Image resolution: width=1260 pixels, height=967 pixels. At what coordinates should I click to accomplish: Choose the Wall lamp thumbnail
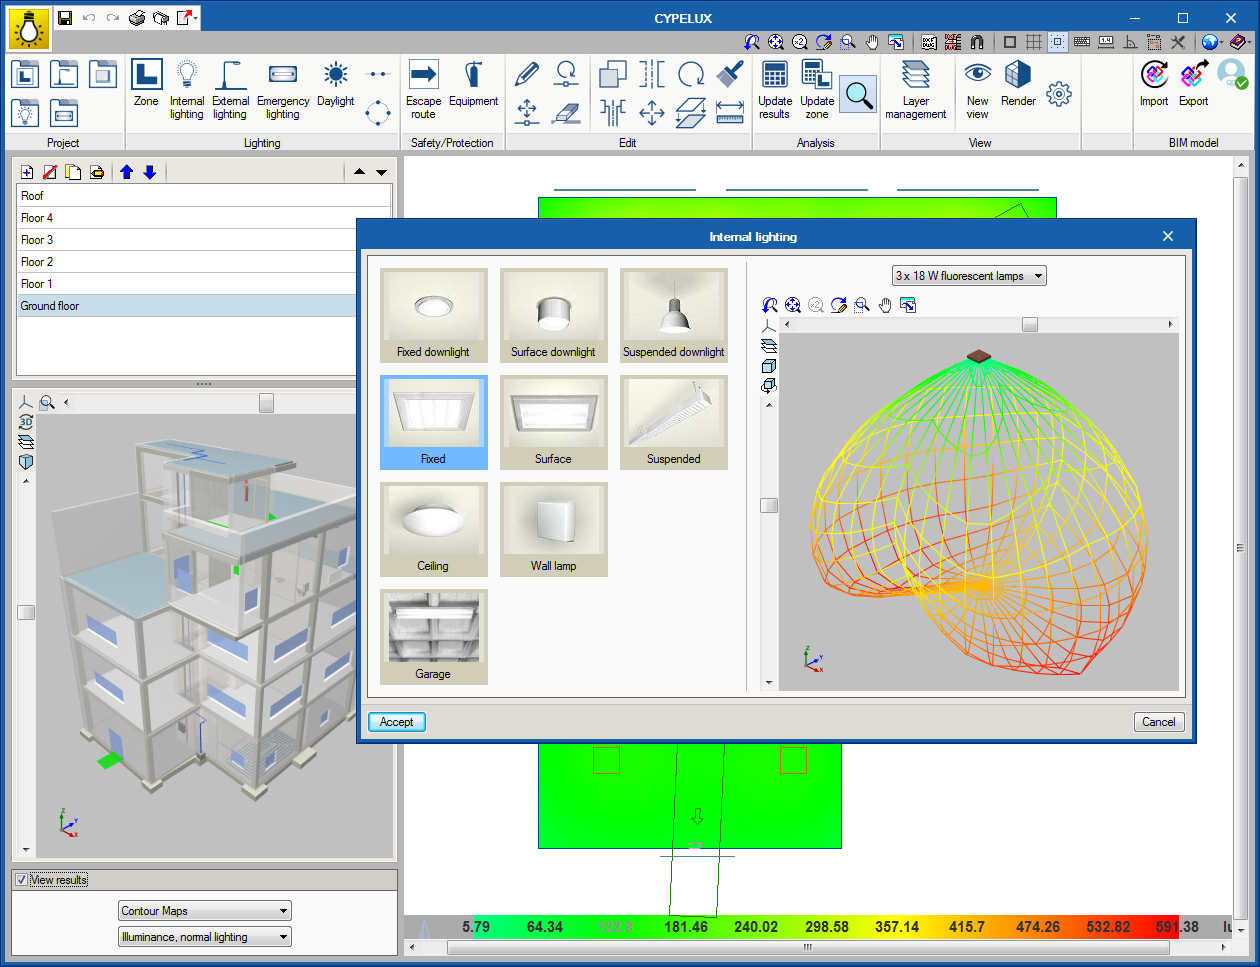(x=554, y=529)
